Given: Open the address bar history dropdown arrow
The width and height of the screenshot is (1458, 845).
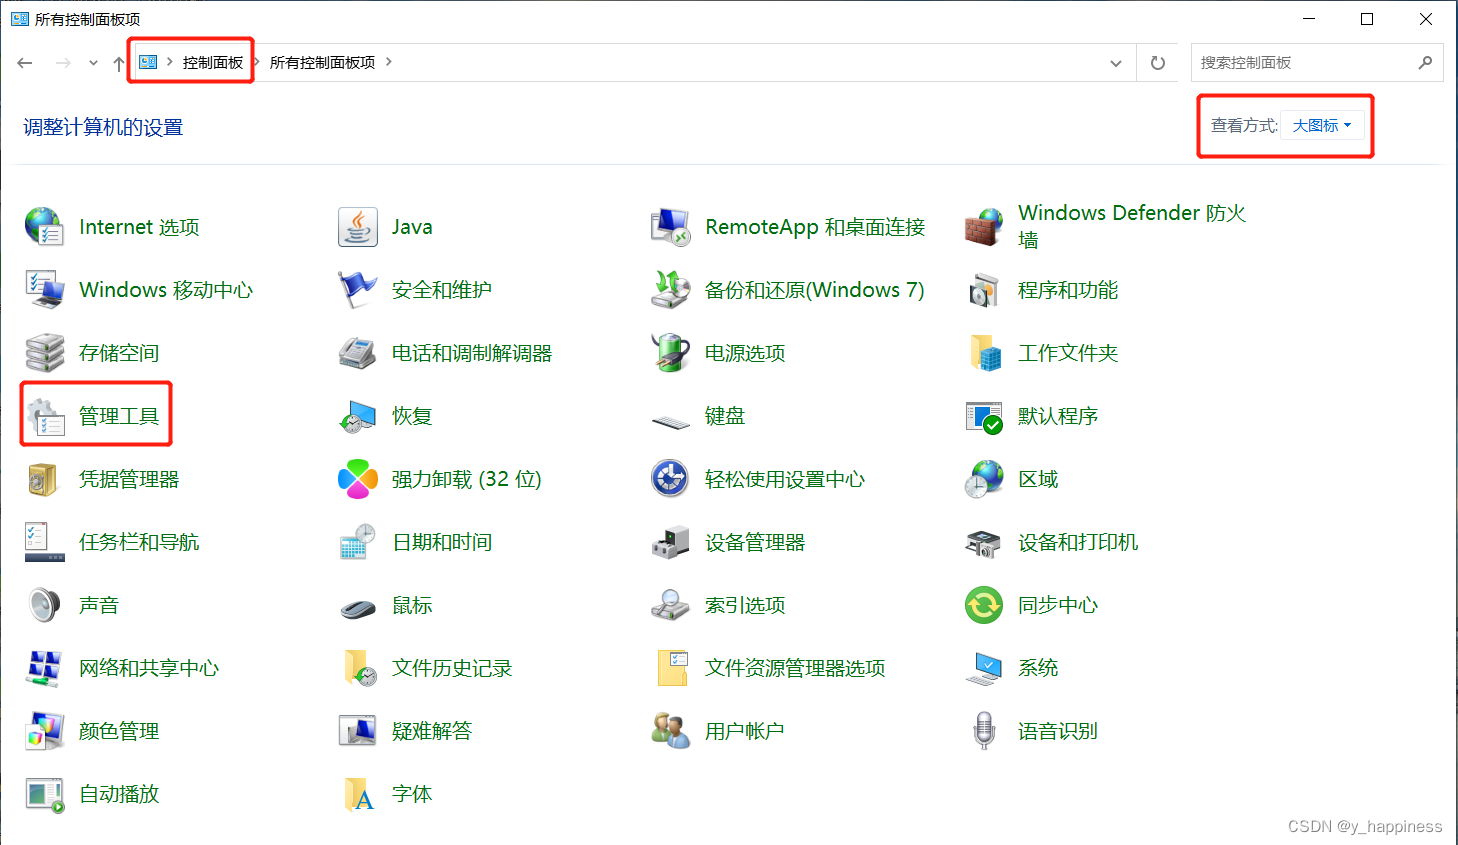Looking at the screenshot, I should click(1116, 63).
